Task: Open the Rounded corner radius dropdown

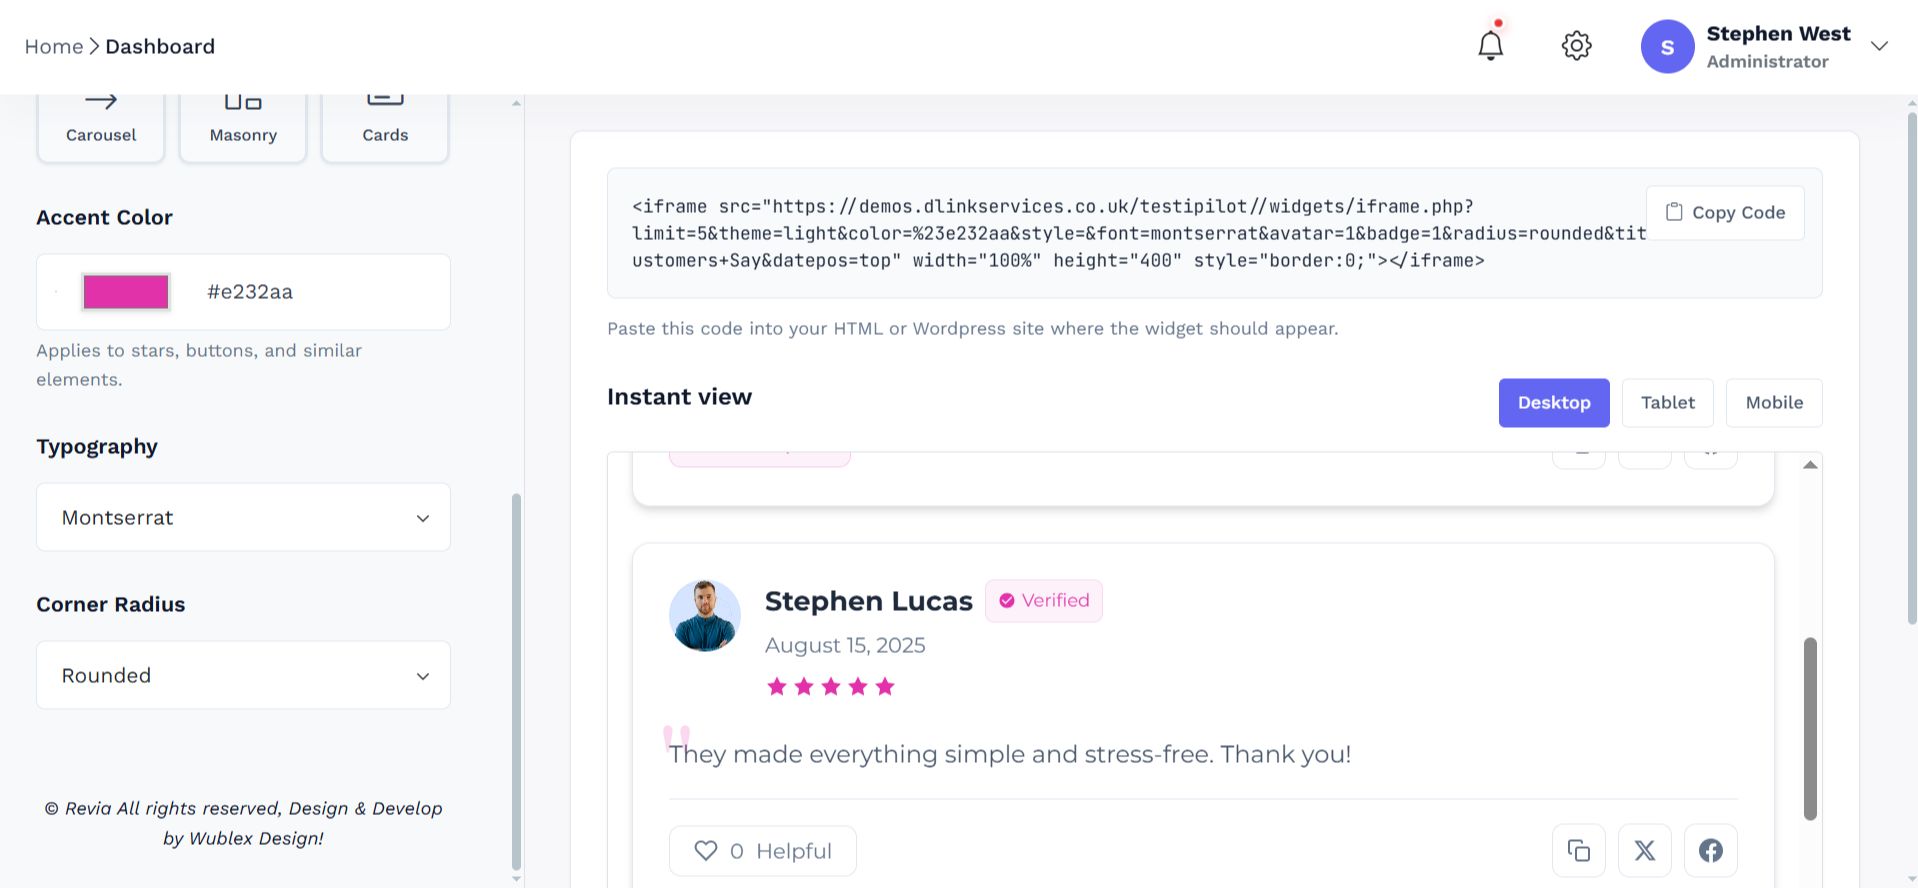Action: tap(243, 676)
